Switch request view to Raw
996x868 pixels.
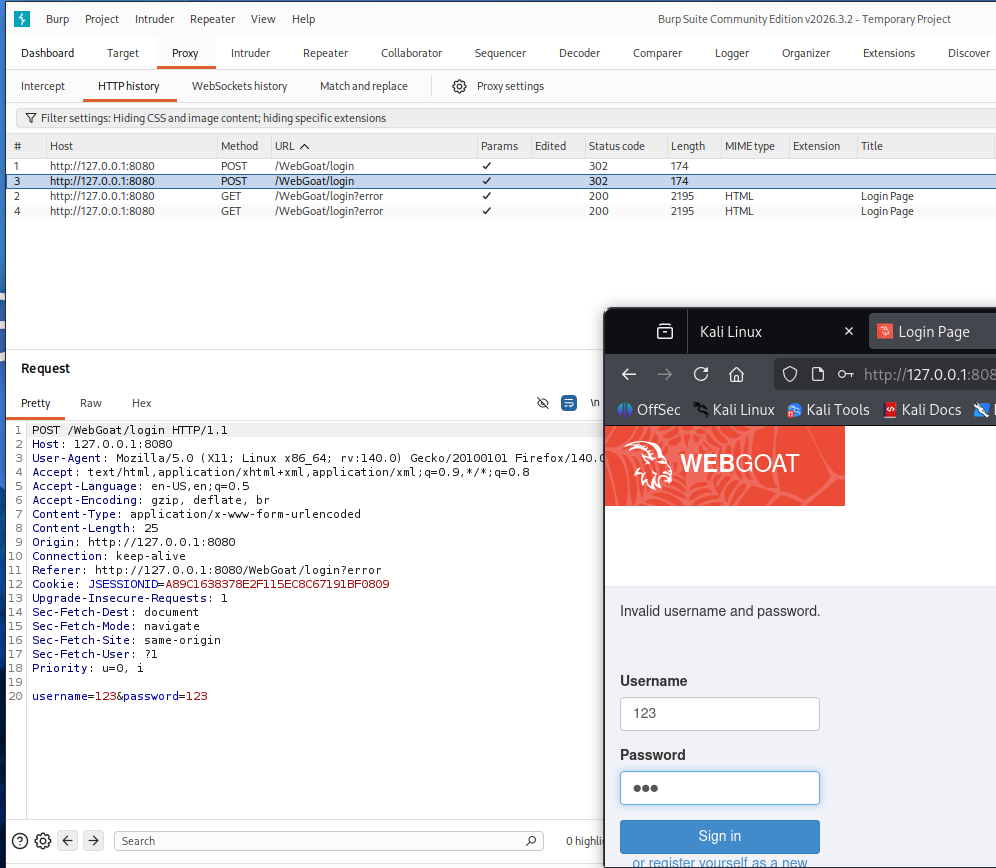91,403
